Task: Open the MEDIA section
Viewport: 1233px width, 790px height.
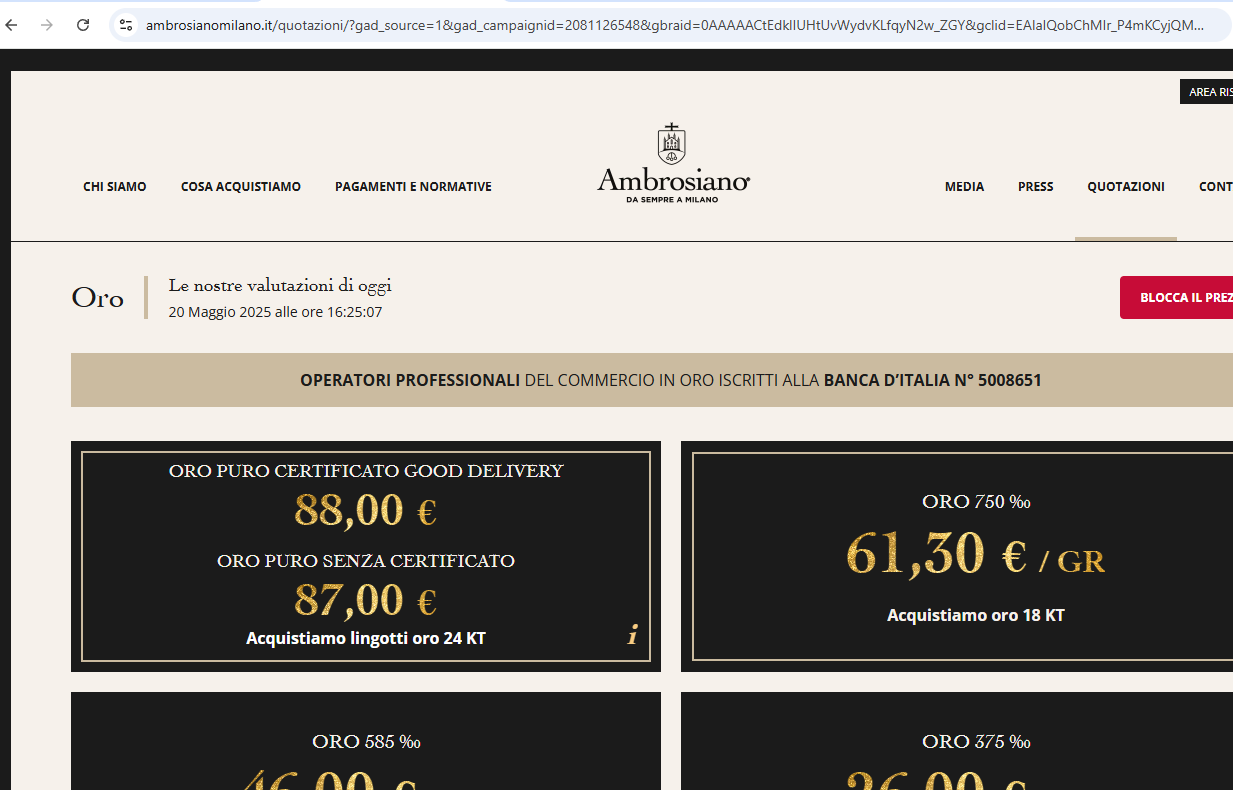Action: coord(964,187)
